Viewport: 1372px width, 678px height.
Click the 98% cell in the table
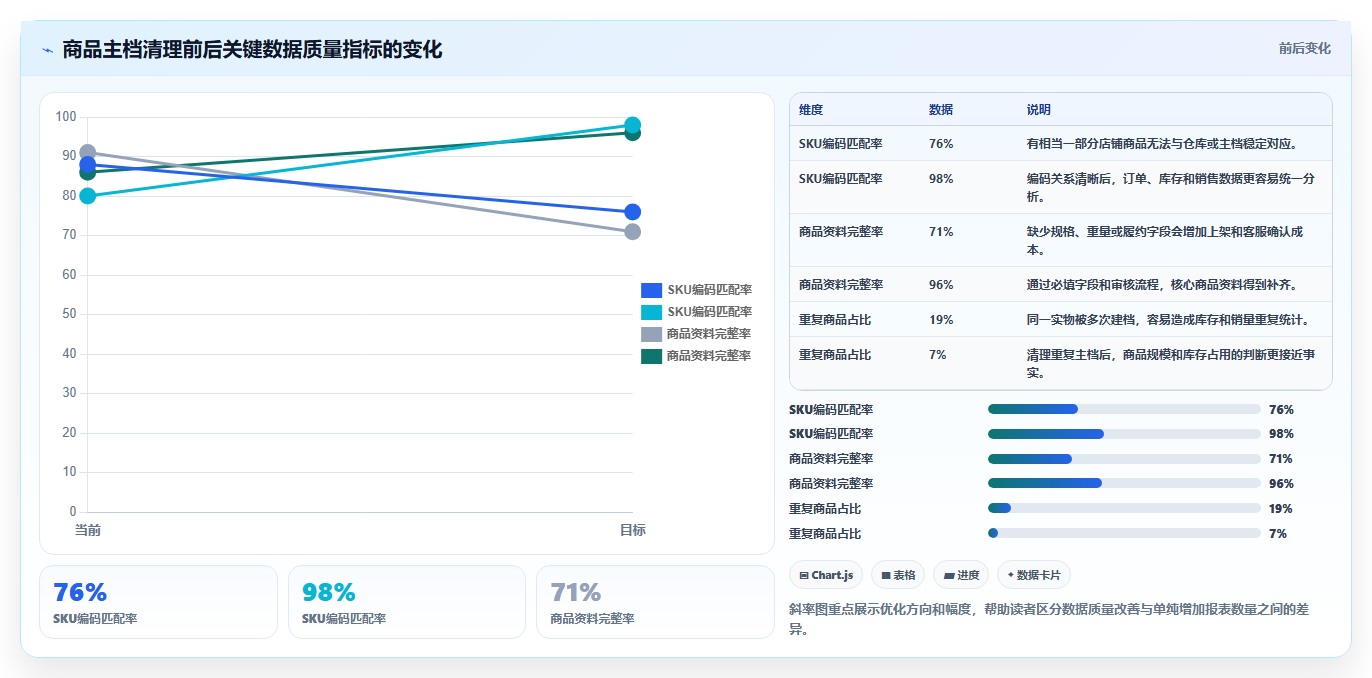tap(941, 178)
